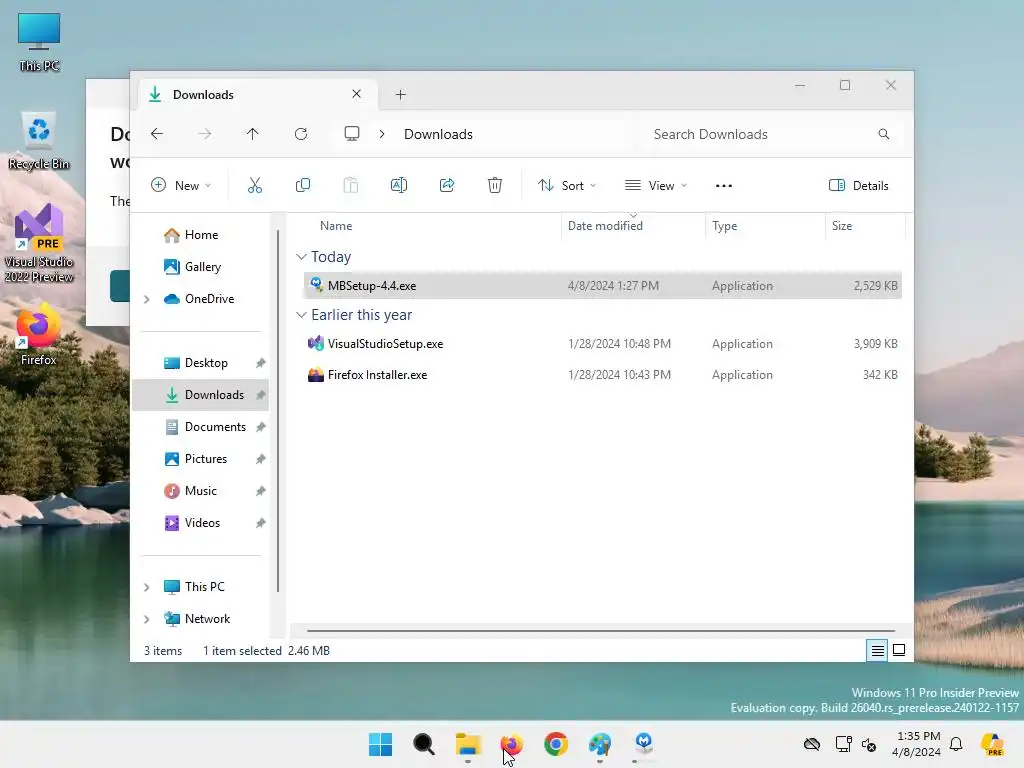Open the View dropdown menu
Image resolution: width=1024 pixels, height=768 pixels.
[x=656, y=185]
